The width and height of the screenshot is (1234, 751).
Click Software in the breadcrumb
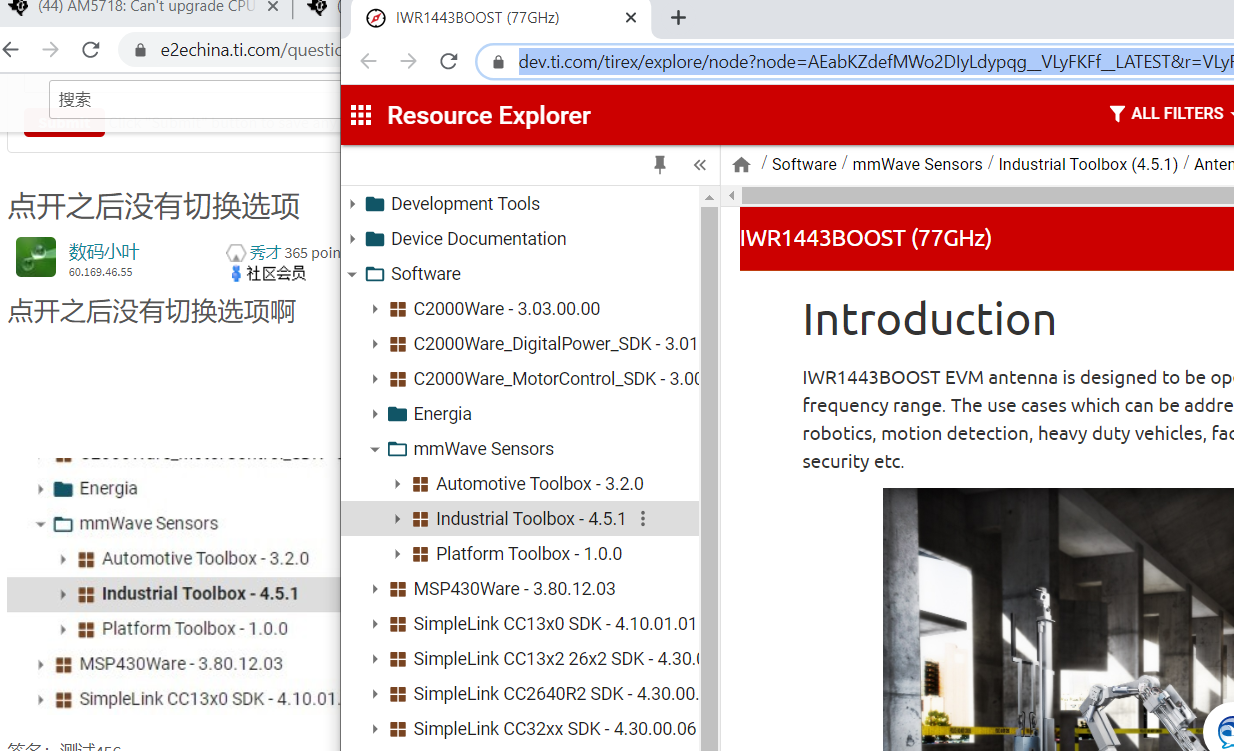point(804,164)
